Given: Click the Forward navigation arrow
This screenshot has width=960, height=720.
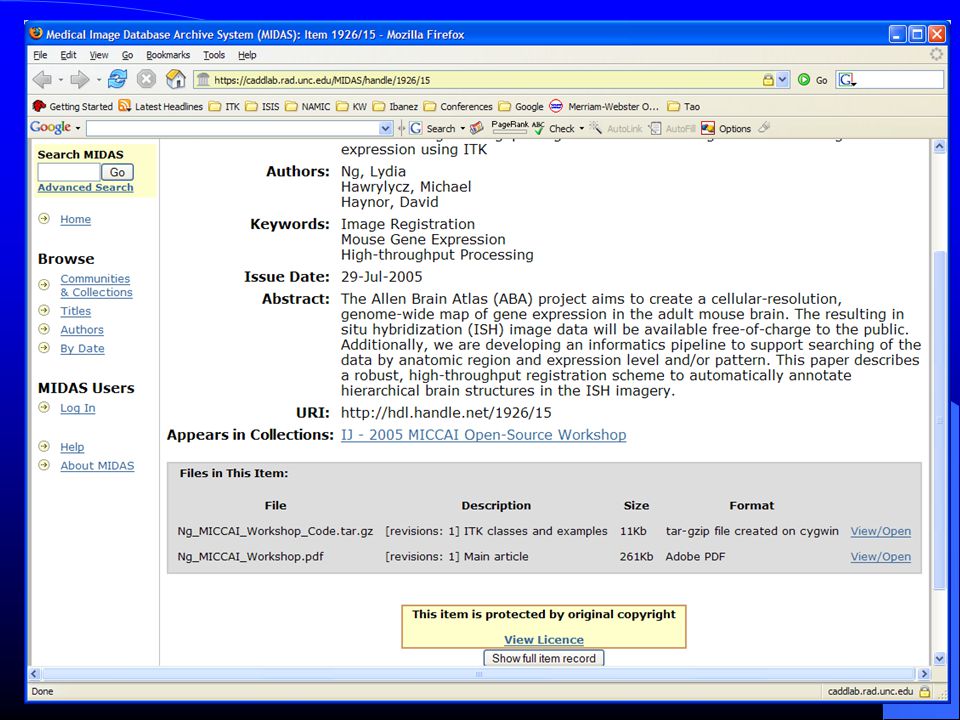Looking at the screenshot, I should (x=80, y=79).
